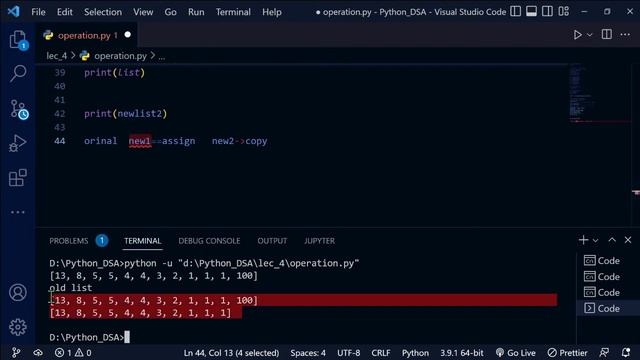Show additional views ellipsis in activity bar
This screenshot has height=360, width=640.
pyautogui.click(x=18, y=212)
